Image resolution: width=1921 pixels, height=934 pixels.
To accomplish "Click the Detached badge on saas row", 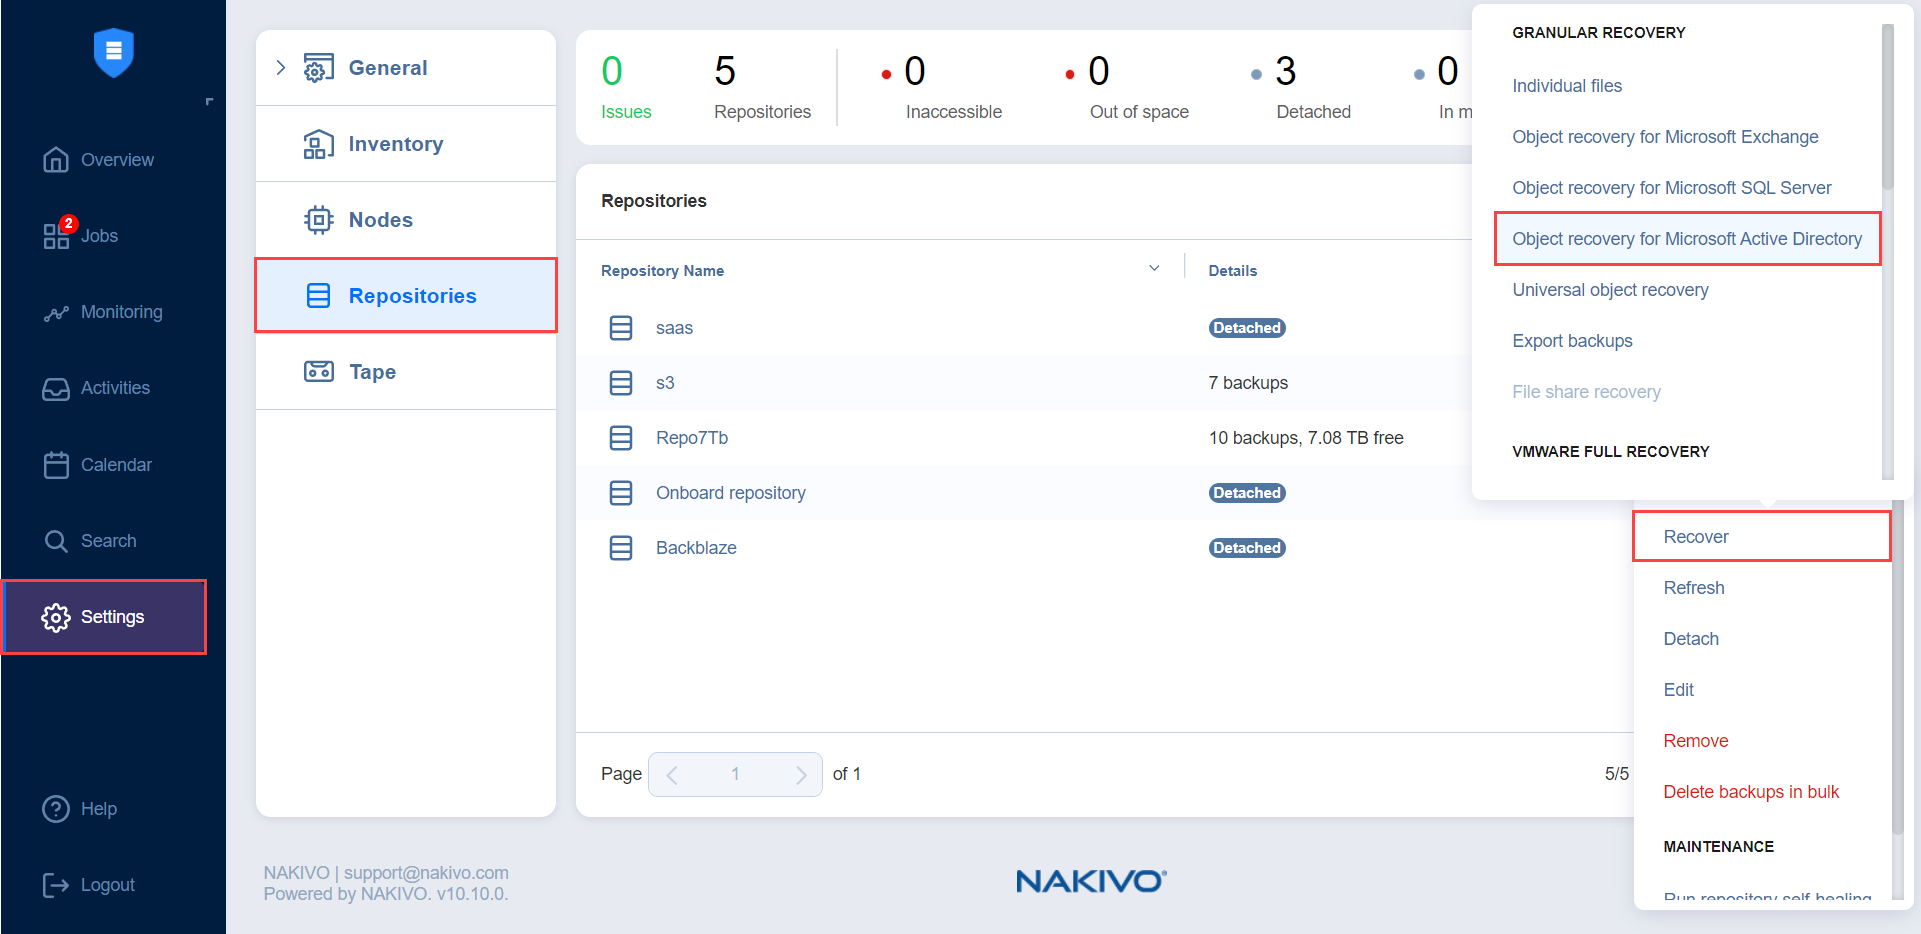I will [1247, 328].
